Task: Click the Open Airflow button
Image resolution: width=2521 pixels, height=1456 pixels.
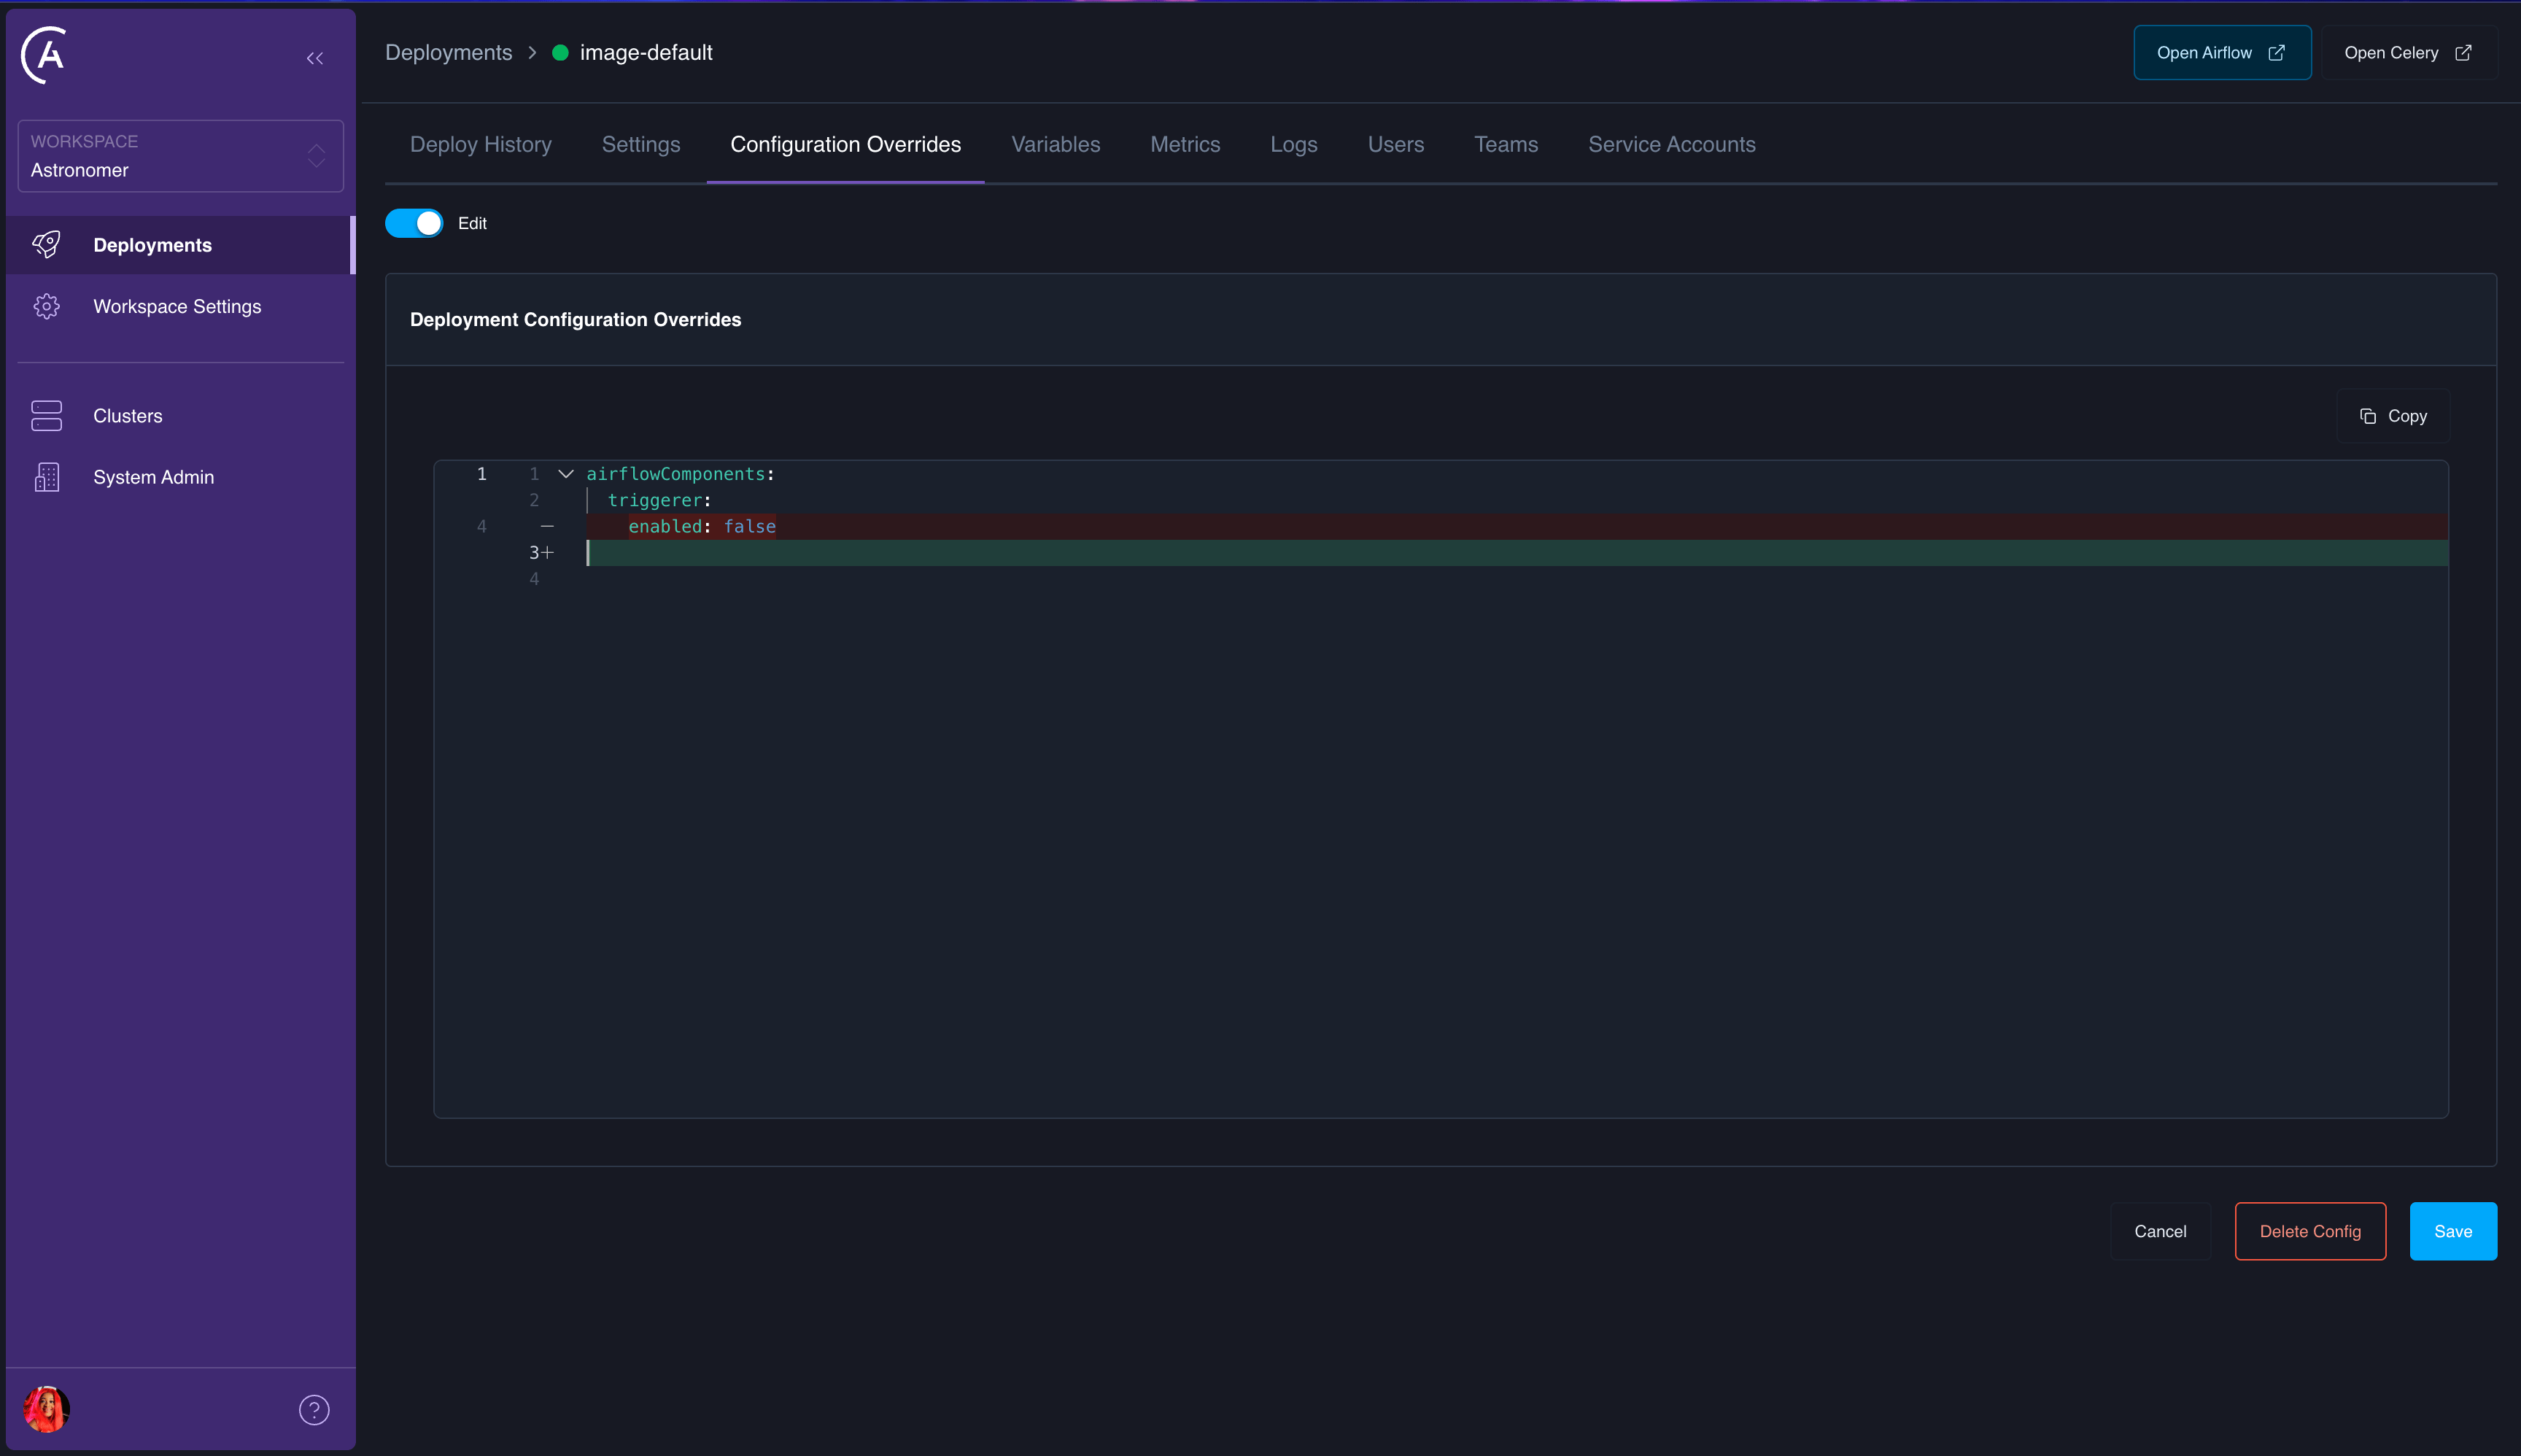Action: [x=2222, y=53]
